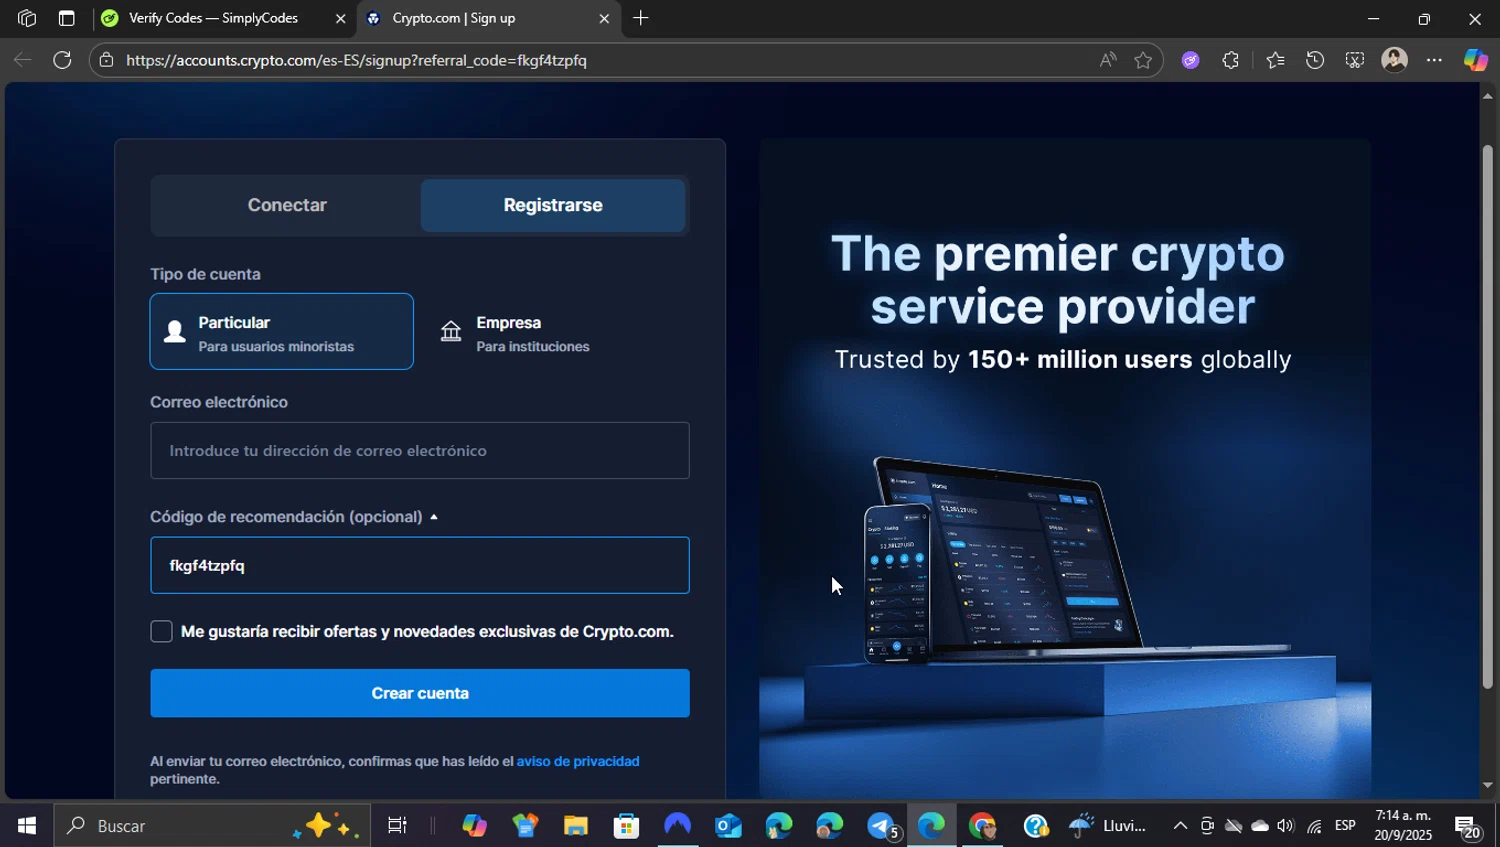The width and height of the screenshot is (1500, 847).
Task: Click the referral code field fkgf4tzpfq
Action: pyautogui.click(x=420, y=565)
